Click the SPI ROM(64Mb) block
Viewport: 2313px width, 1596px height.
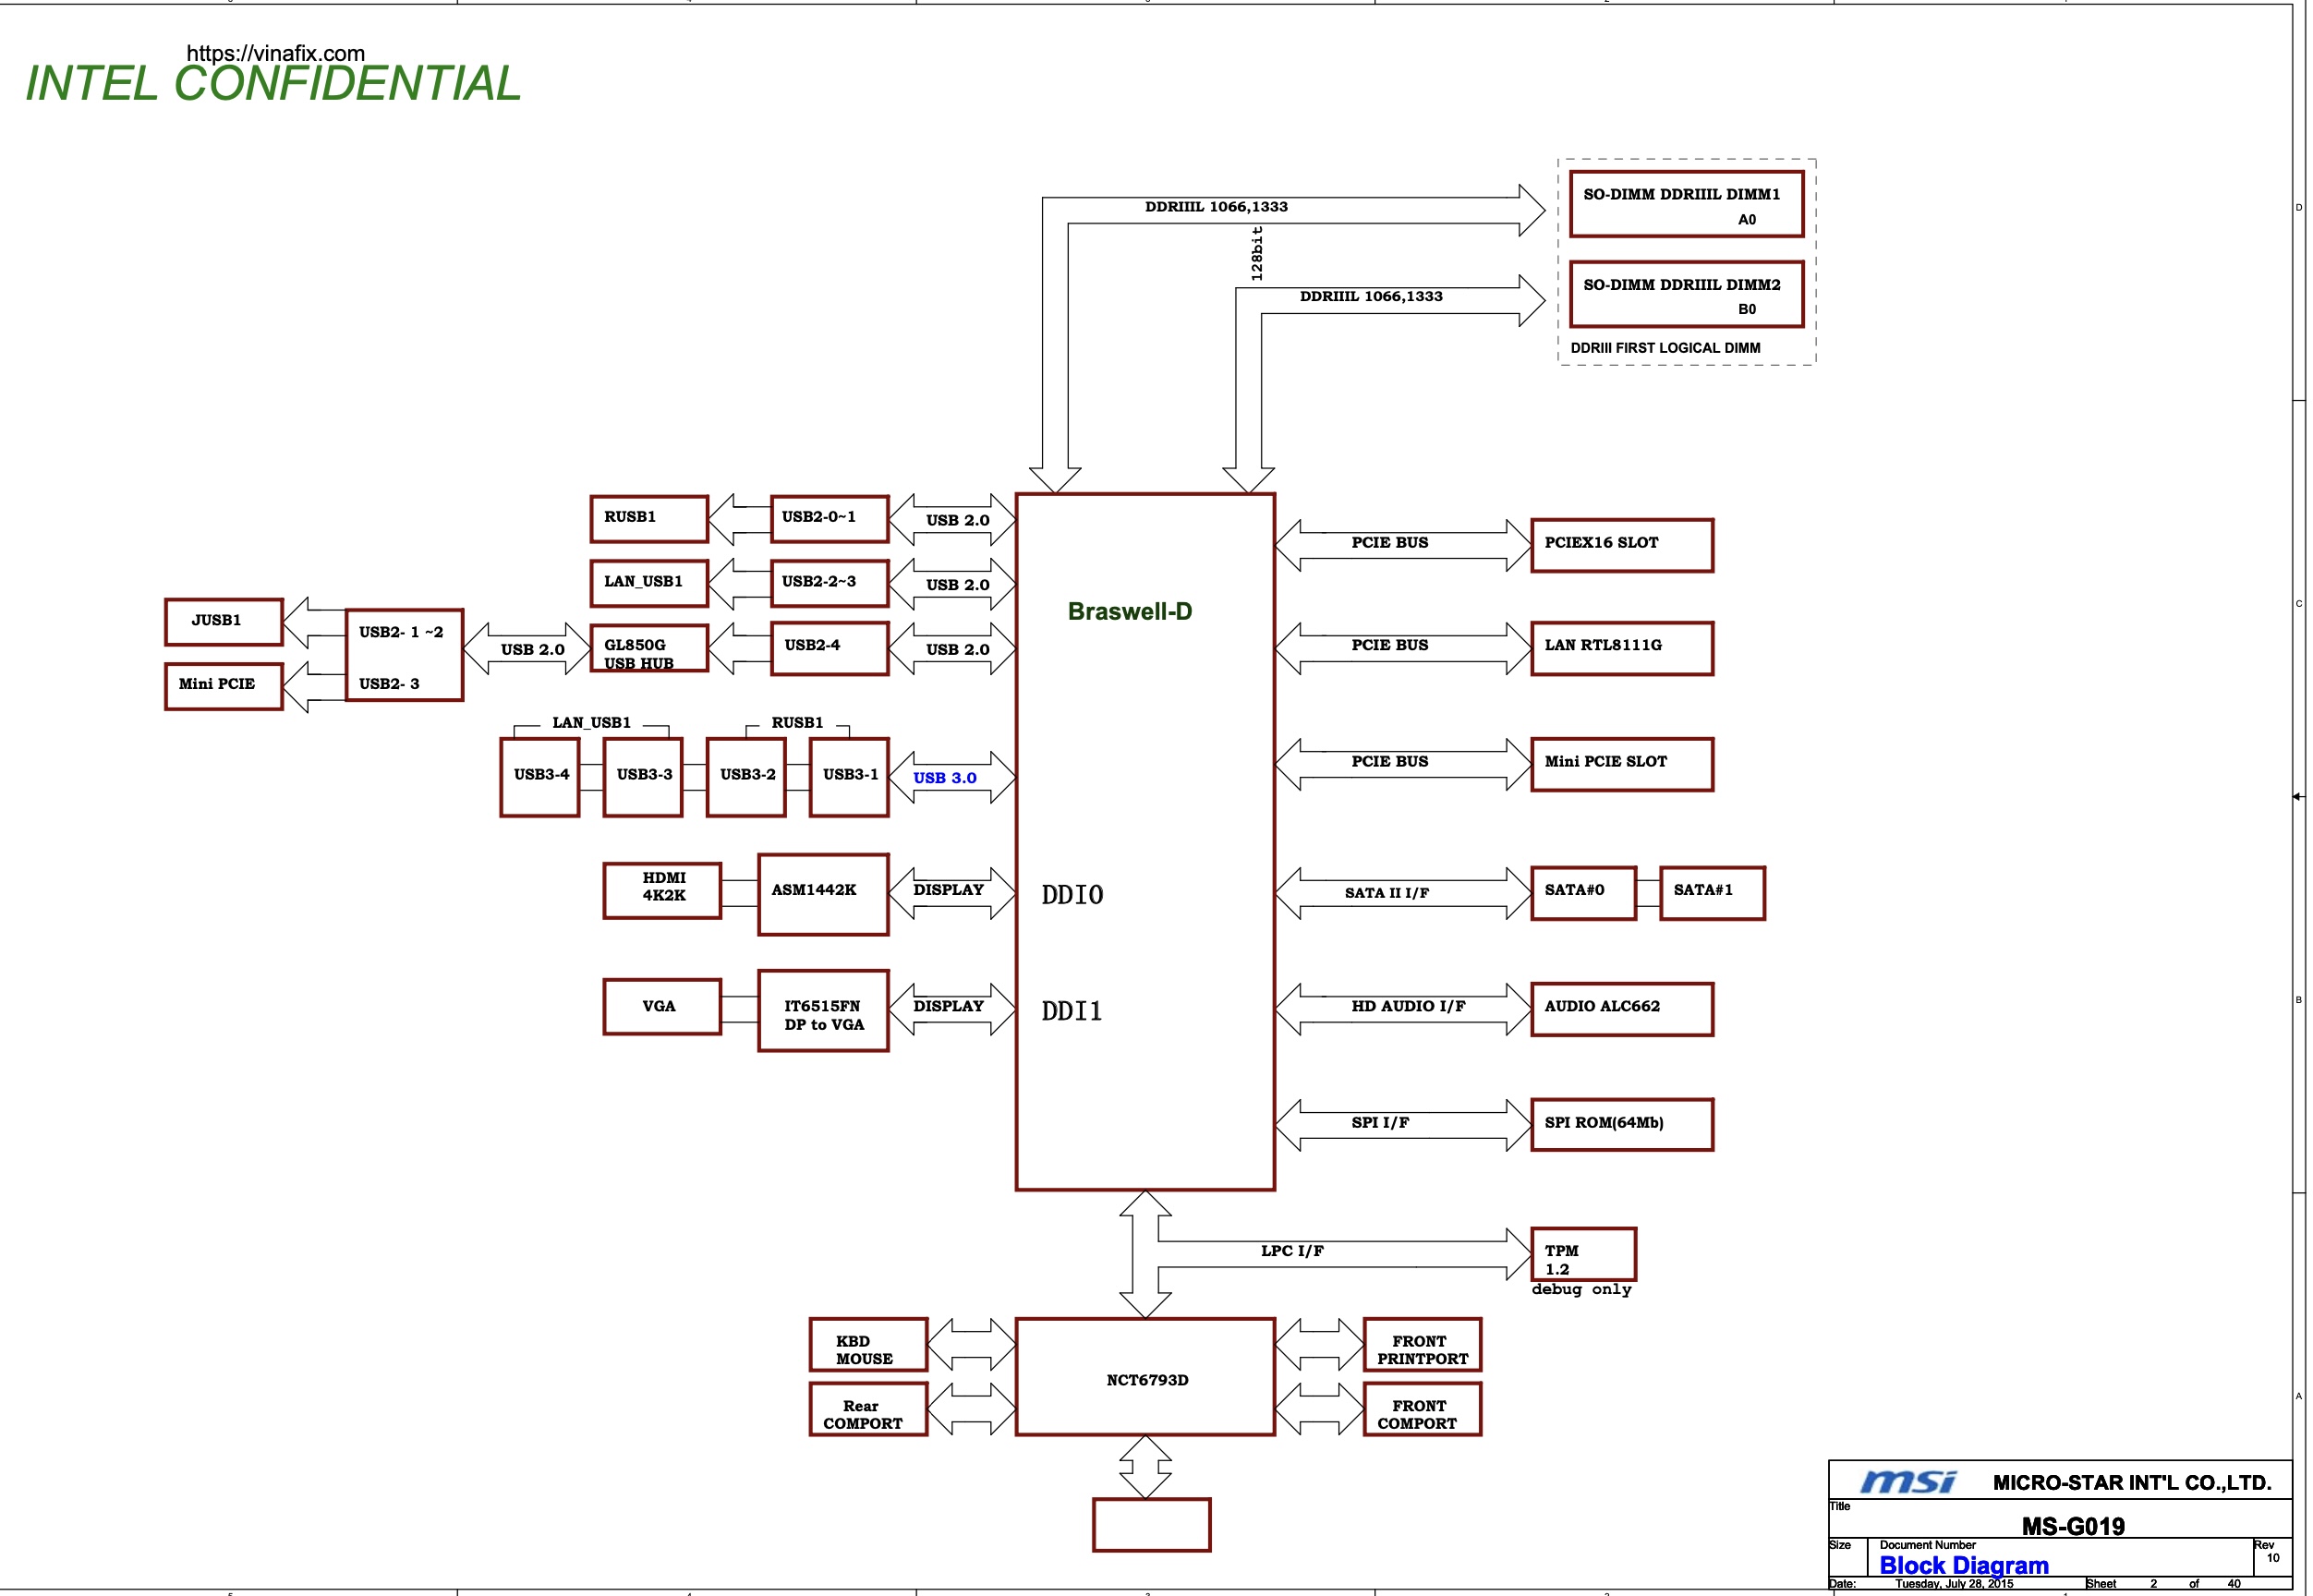pos(1622,1125)
